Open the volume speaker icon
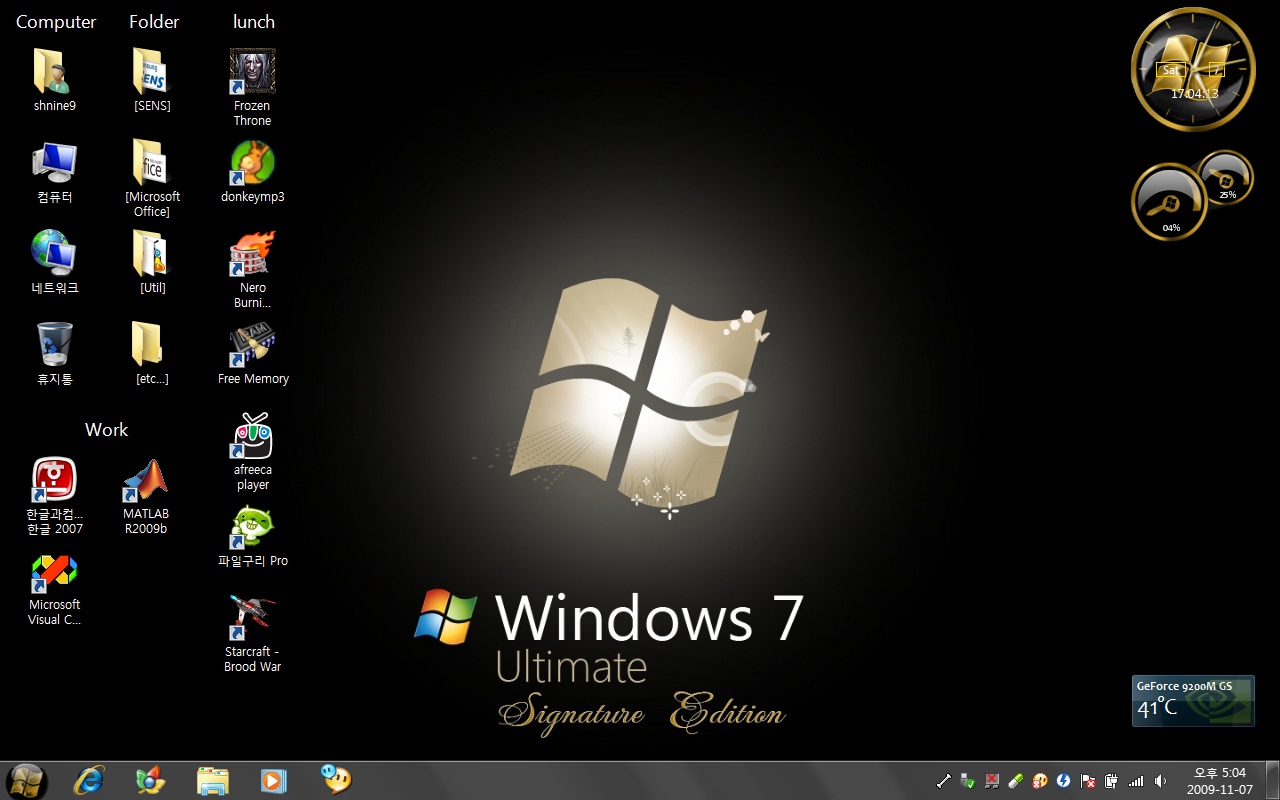1280x800 pixels. [1160, 780]
